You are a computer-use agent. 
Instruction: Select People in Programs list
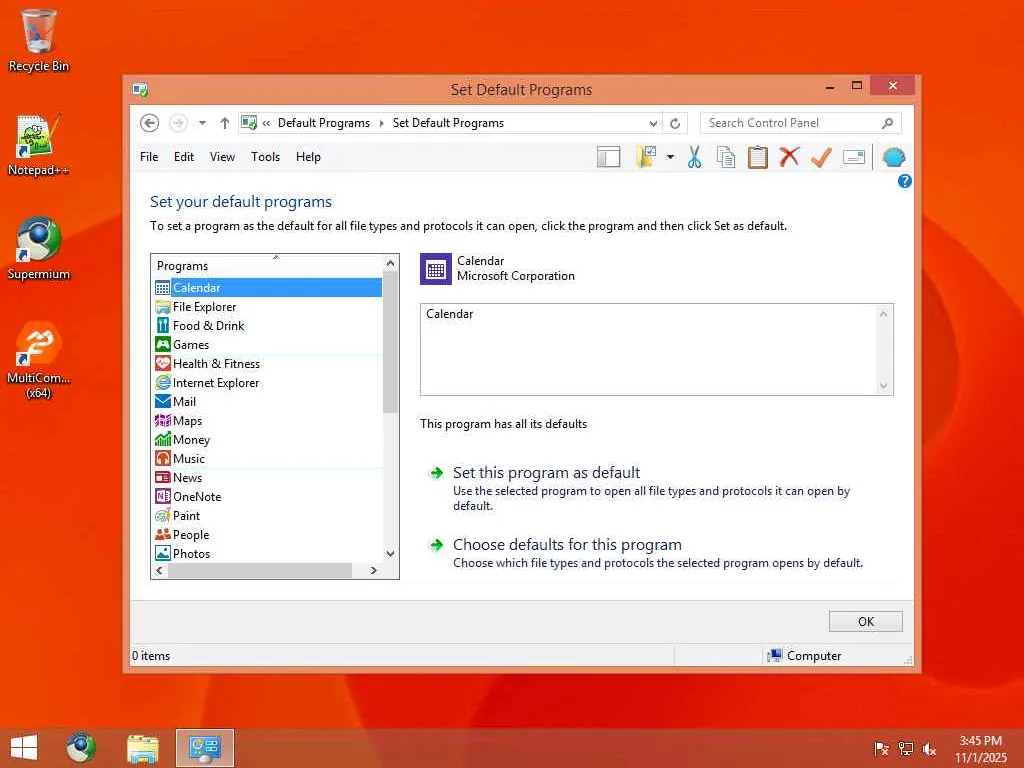(268, 534)
